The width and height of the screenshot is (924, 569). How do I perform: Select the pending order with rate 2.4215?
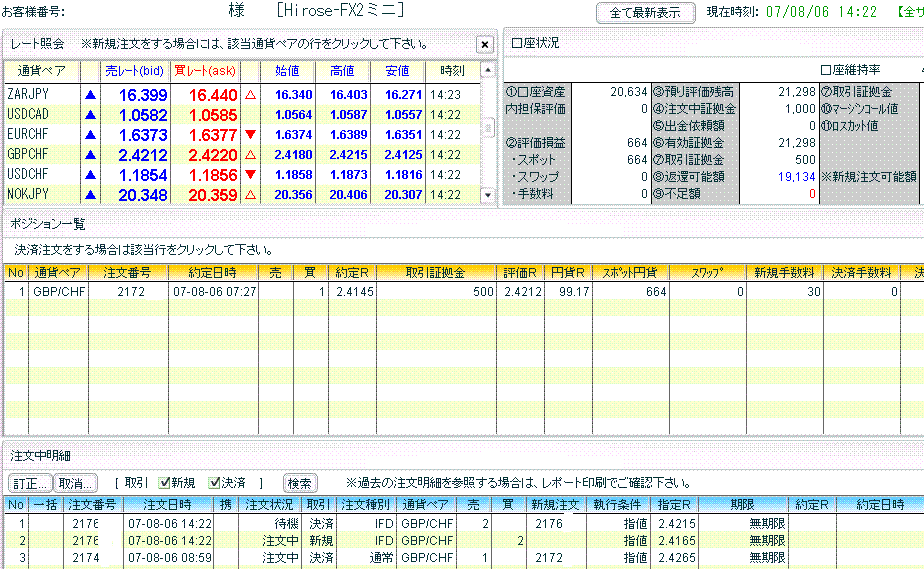(x=464, y=523)
